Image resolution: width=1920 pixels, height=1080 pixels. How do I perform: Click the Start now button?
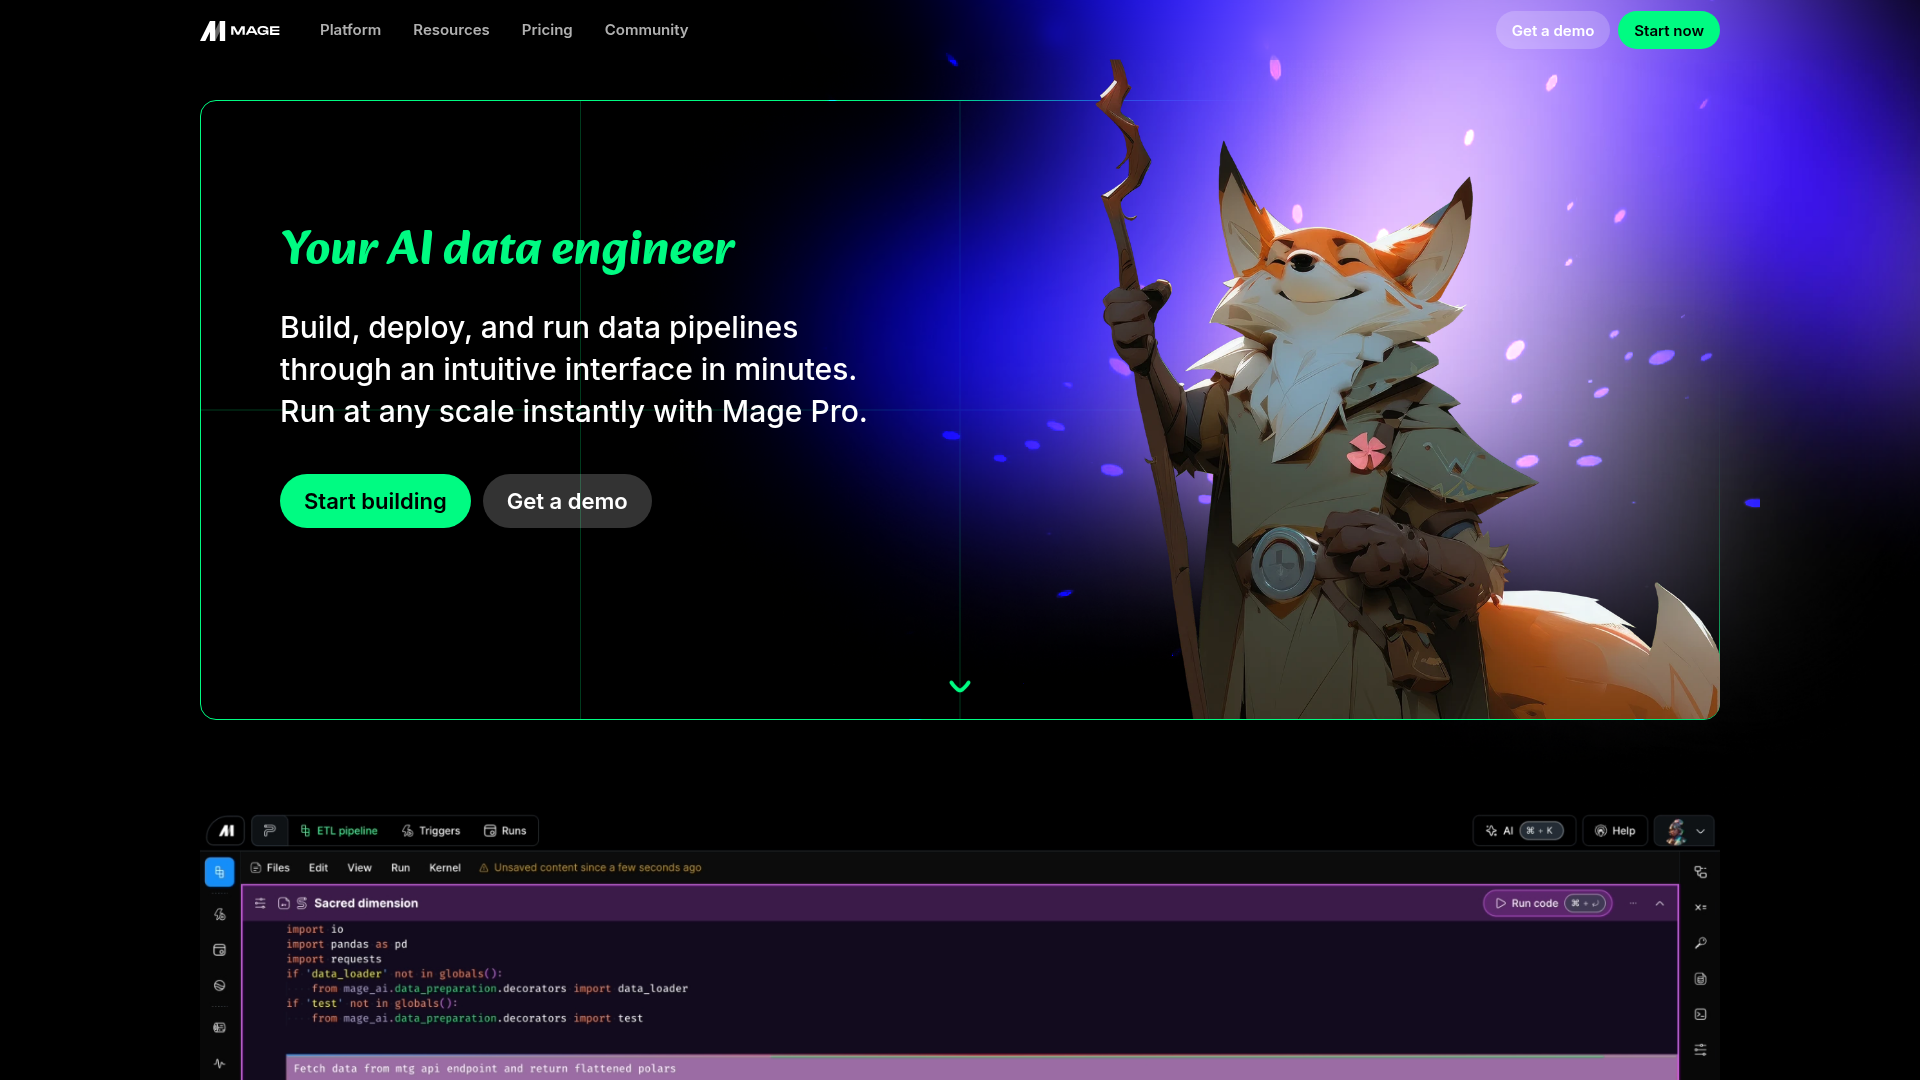(x=1668, y=30)
